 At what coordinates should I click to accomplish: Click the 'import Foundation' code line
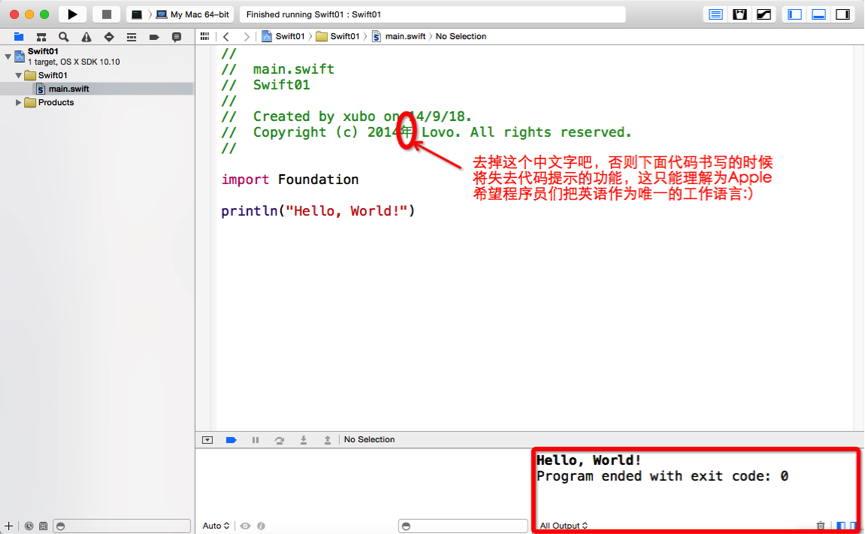(290, 180)
